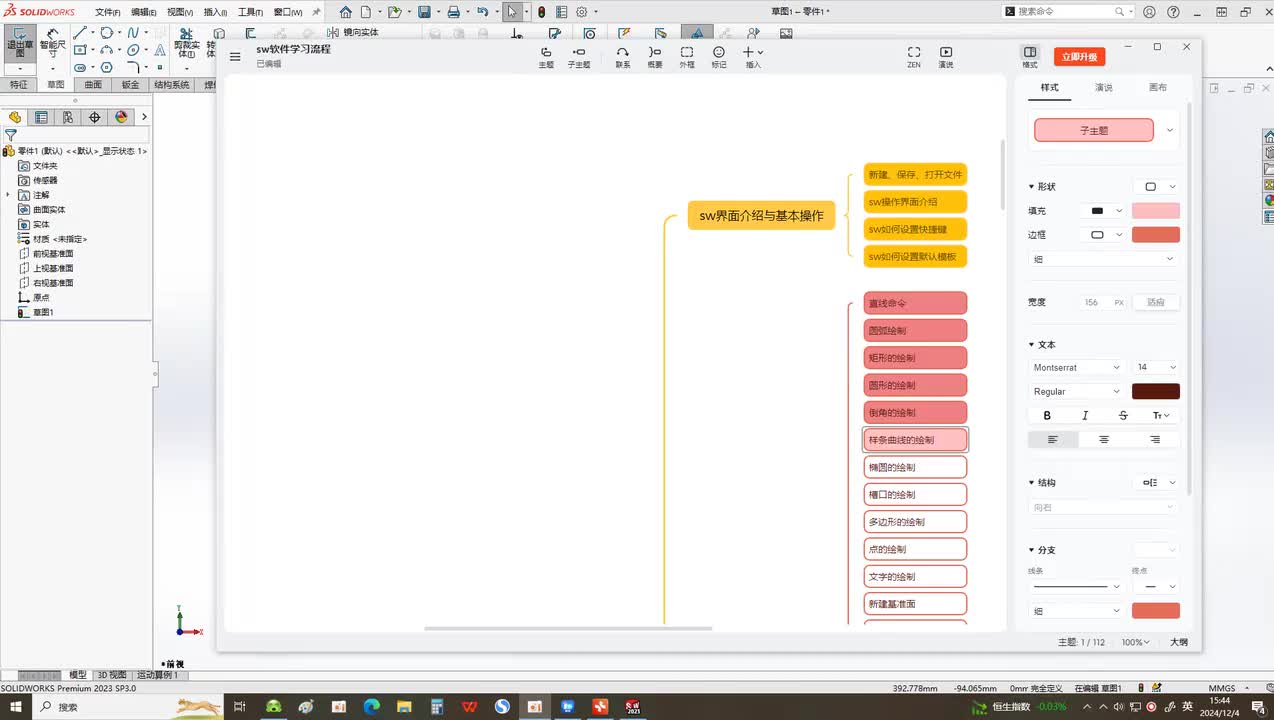Toggle italic text formatting
The height and width of the screenshot is (720, 1274).
point(1085,415)
